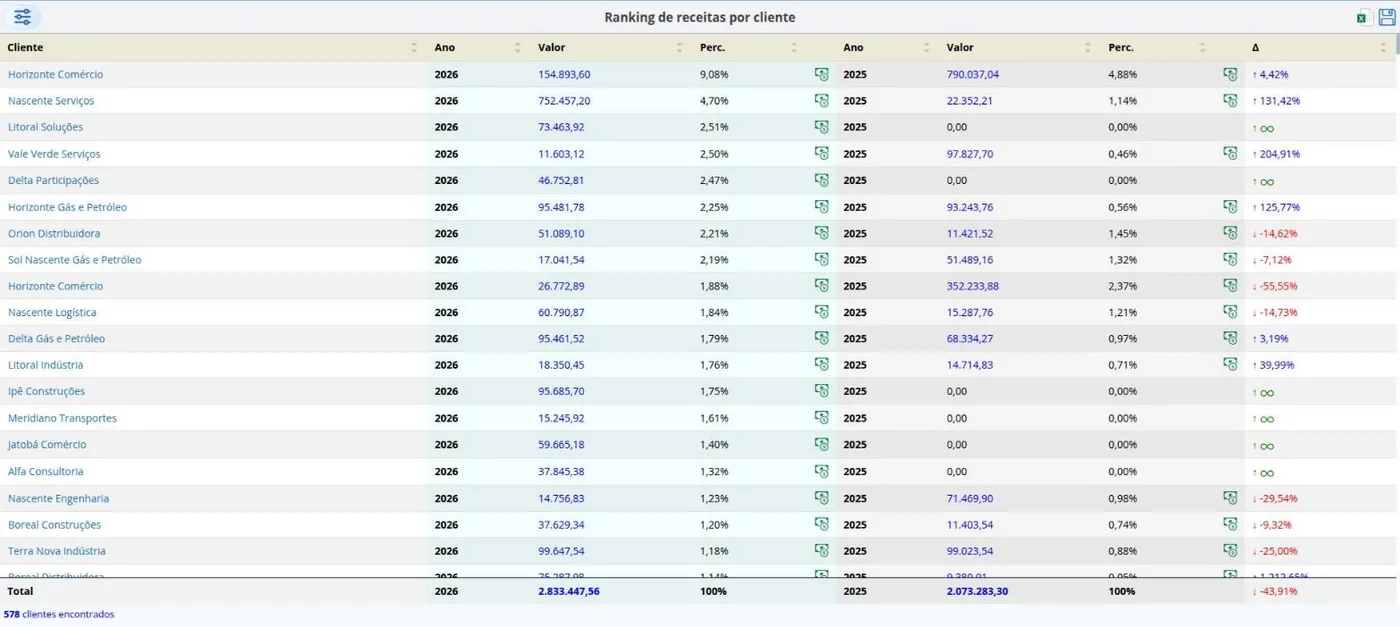Open 2026 revenue details icon for Nascente Serviços
Viewport: 1400px width, 627px height.
(x=821, y=101)
